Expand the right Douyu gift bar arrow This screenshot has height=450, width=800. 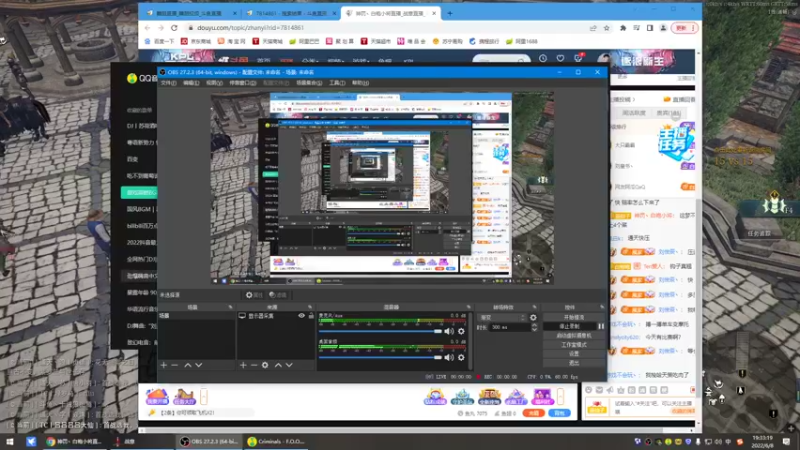pyautogui.click(x=560, y=396)
